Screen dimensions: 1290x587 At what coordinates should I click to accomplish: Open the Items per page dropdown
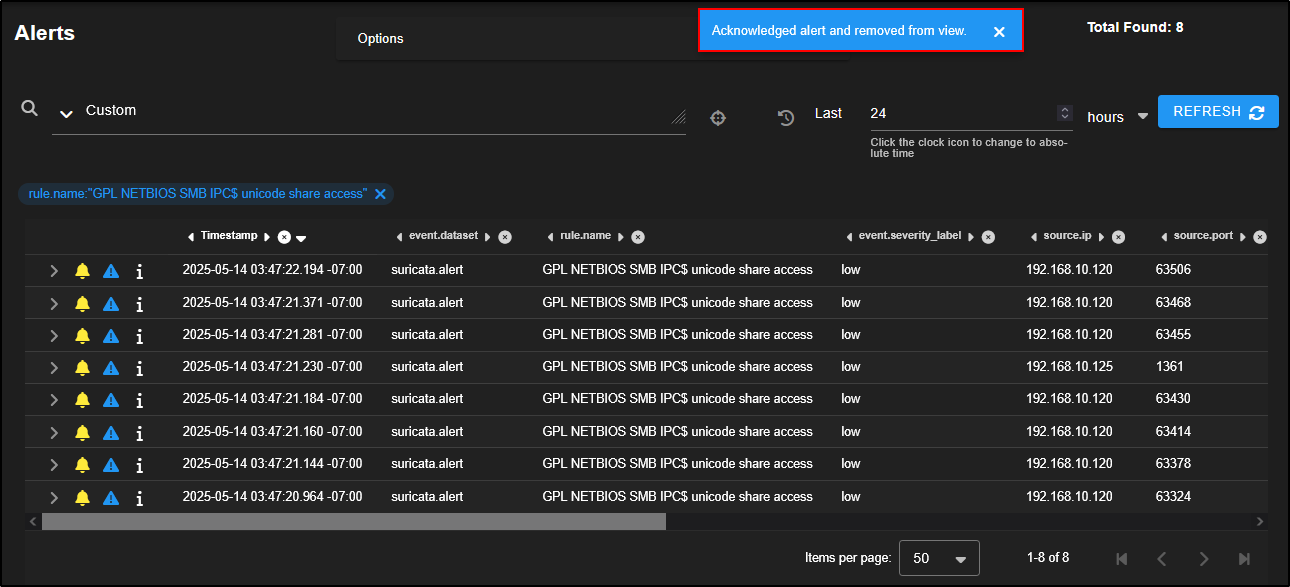click(x=939, y=558)
